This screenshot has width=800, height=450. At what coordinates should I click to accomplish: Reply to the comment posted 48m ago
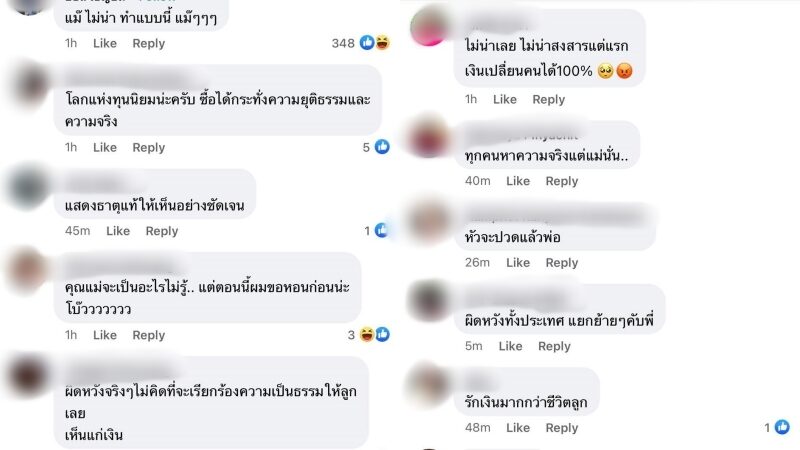[562, 428]
